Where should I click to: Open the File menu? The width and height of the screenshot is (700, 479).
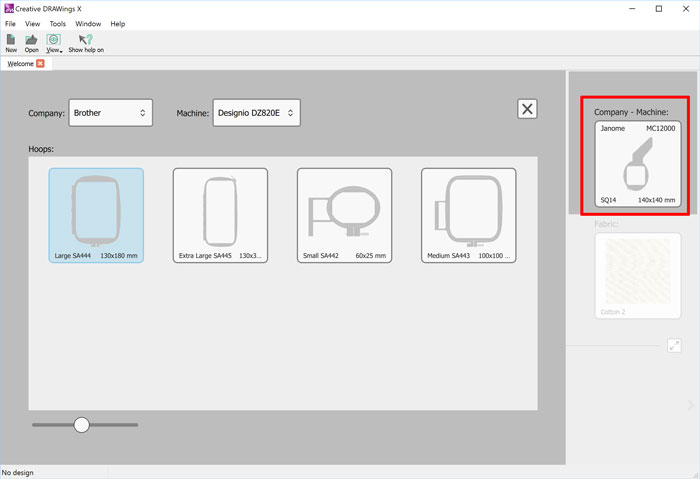coord(10,23)
